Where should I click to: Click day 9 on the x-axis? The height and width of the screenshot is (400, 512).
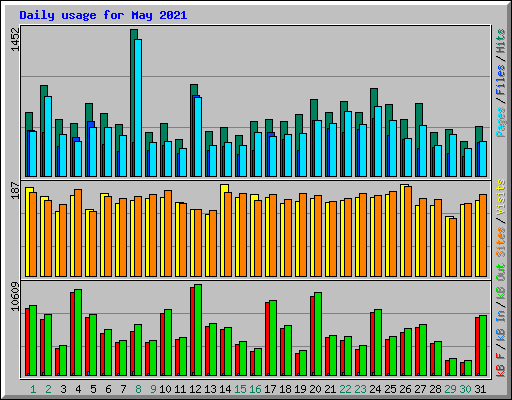point(153,389)
